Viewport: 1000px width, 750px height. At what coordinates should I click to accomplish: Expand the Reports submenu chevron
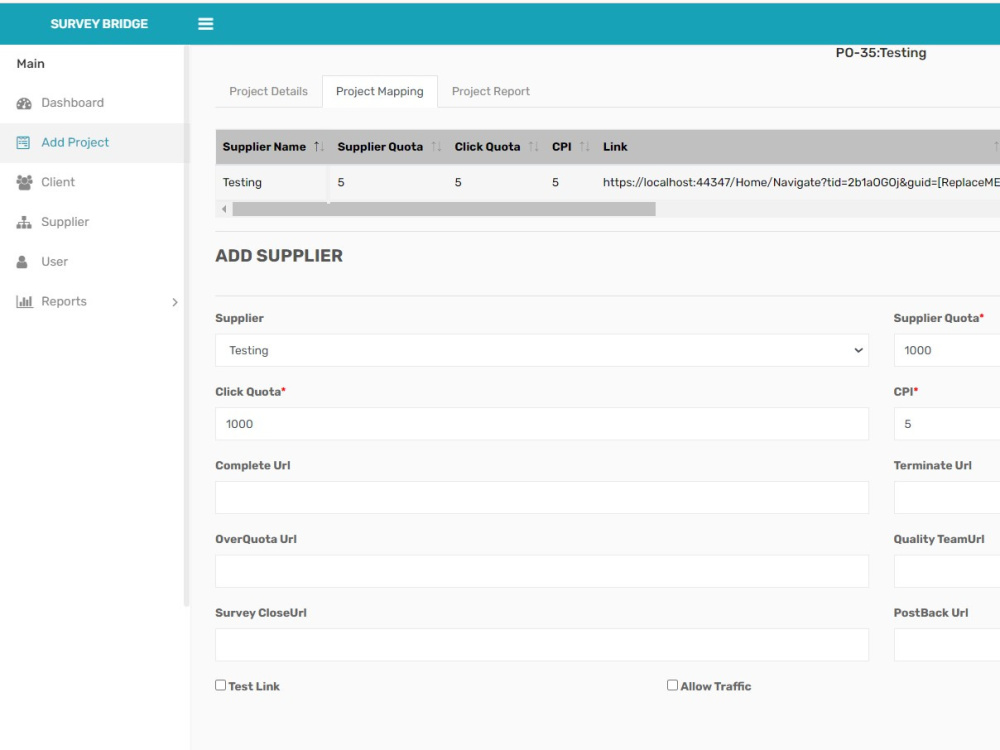(x=175, y=302)
